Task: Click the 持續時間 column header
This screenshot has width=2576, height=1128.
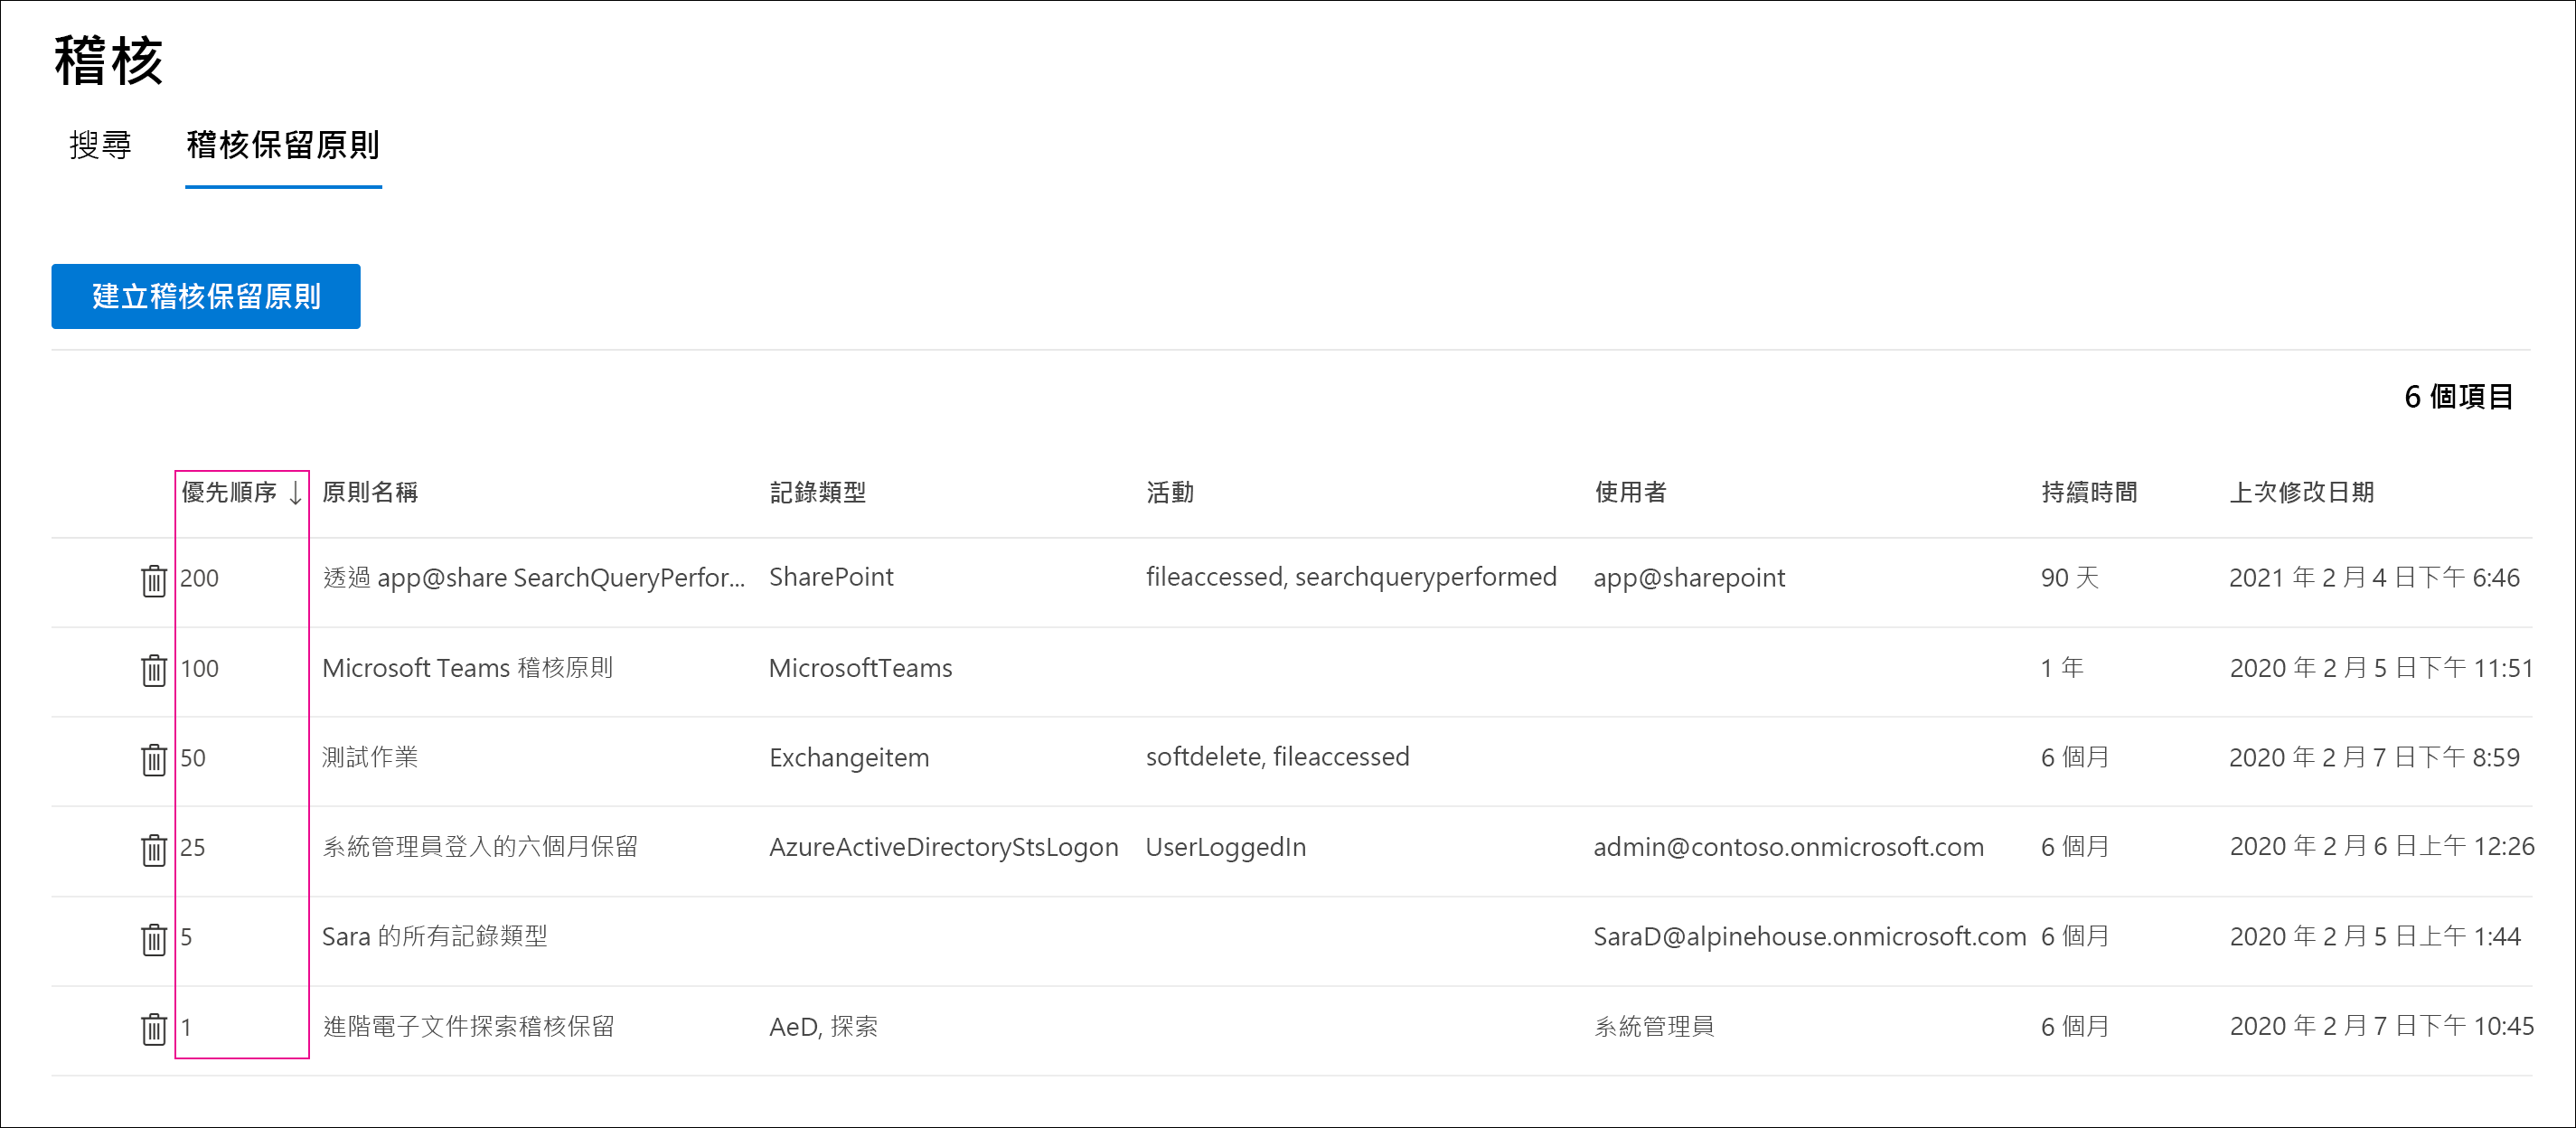Action: (x=2089, y=492)
